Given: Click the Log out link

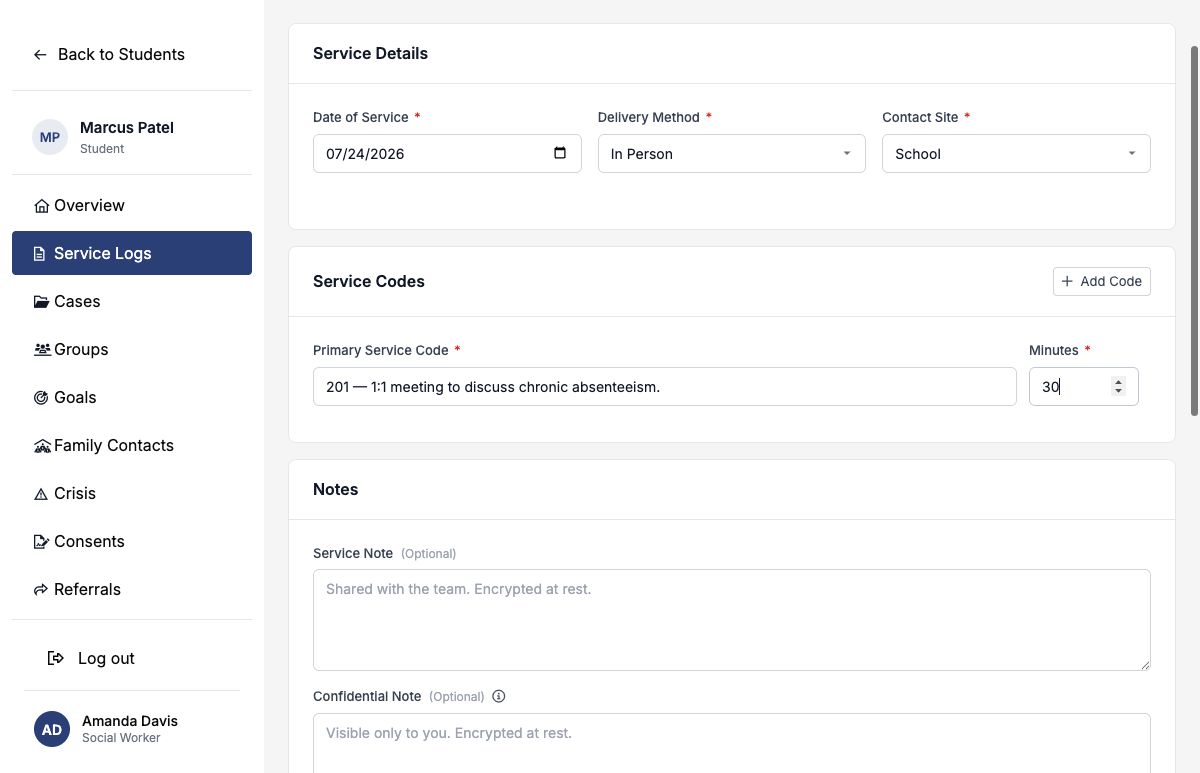Looking at the screenshot, I should tap(91, 658).
